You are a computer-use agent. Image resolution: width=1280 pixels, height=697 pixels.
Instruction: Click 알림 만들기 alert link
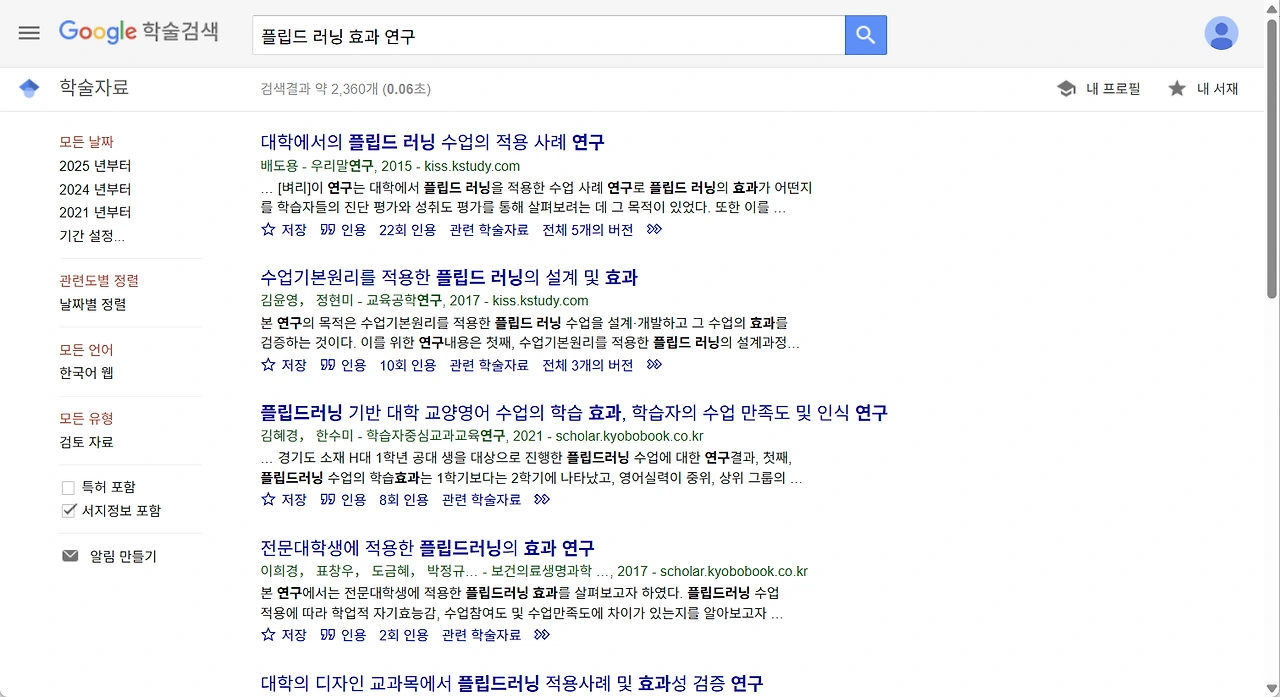coord(123,556)
